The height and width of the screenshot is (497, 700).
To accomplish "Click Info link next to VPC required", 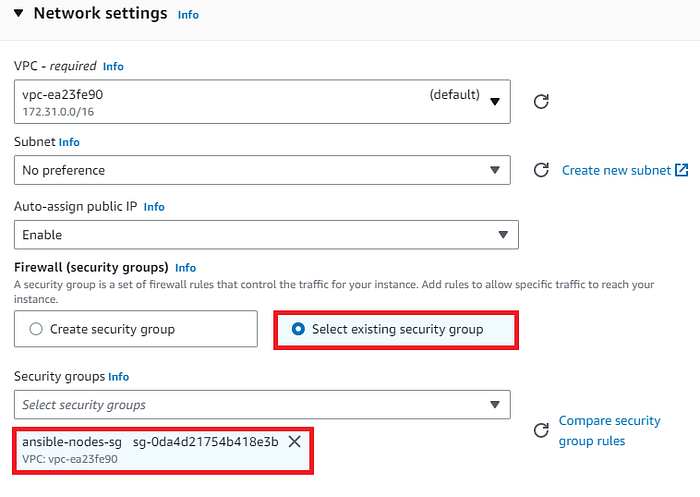I will tap(113, 66).
